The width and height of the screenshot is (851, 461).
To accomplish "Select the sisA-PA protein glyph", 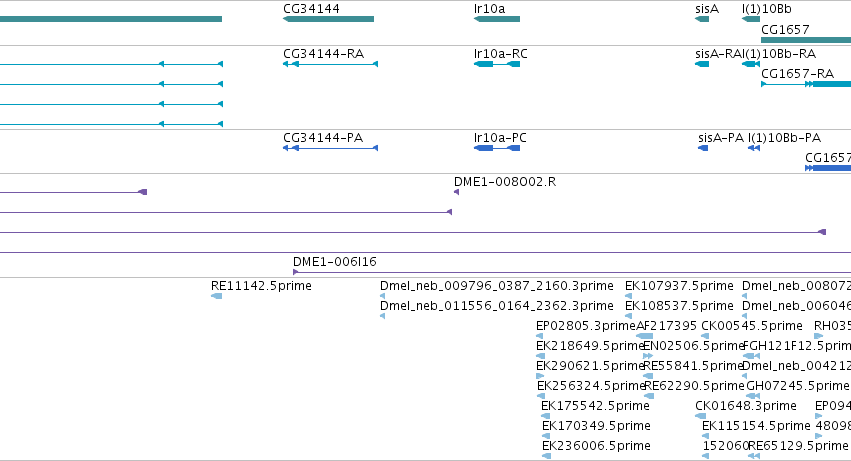I will (703, 148).
